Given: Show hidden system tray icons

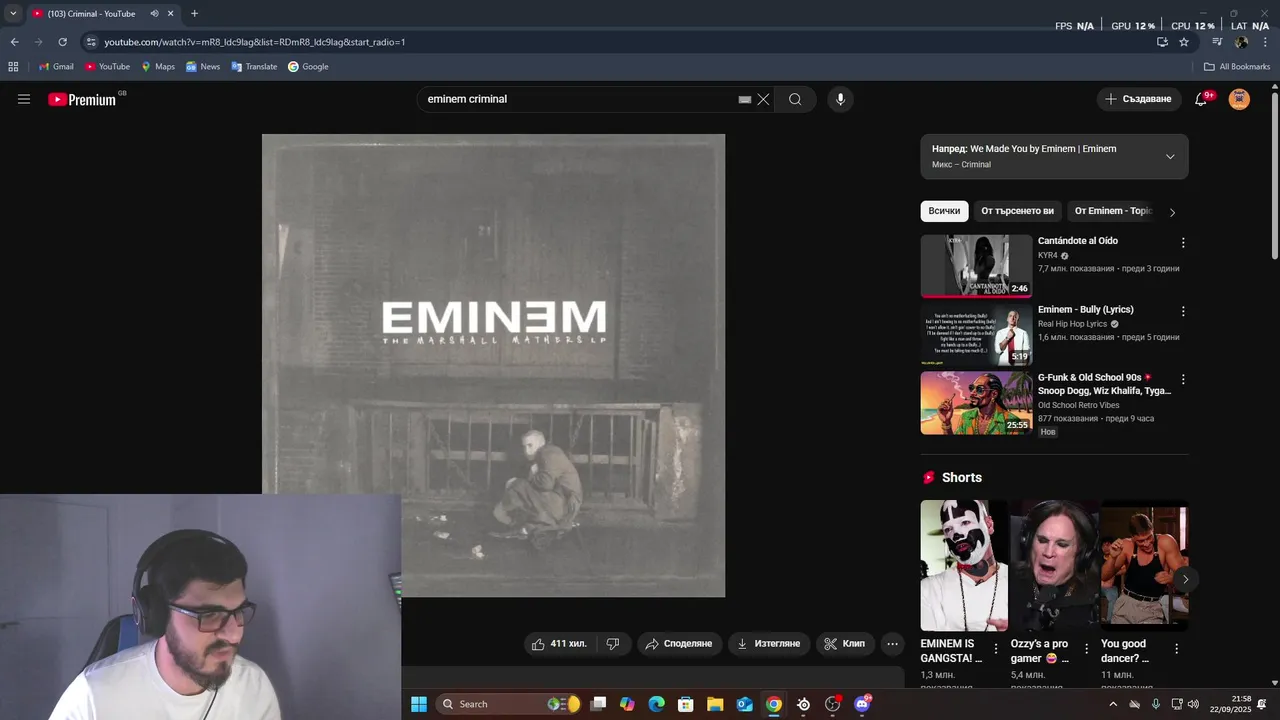Looking at the screenshot, I should click(x=1112, y=704).
